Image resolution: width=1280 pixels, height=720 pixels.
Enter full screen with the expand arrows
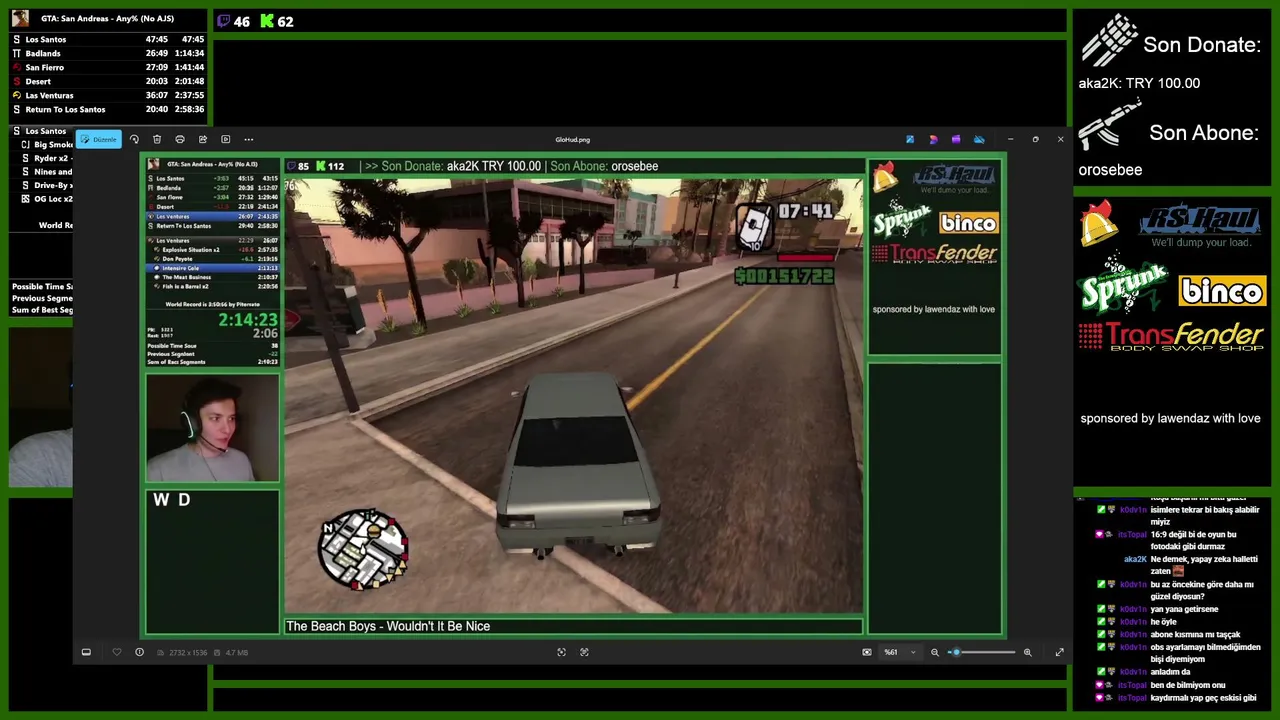(x=1059, y=652)
